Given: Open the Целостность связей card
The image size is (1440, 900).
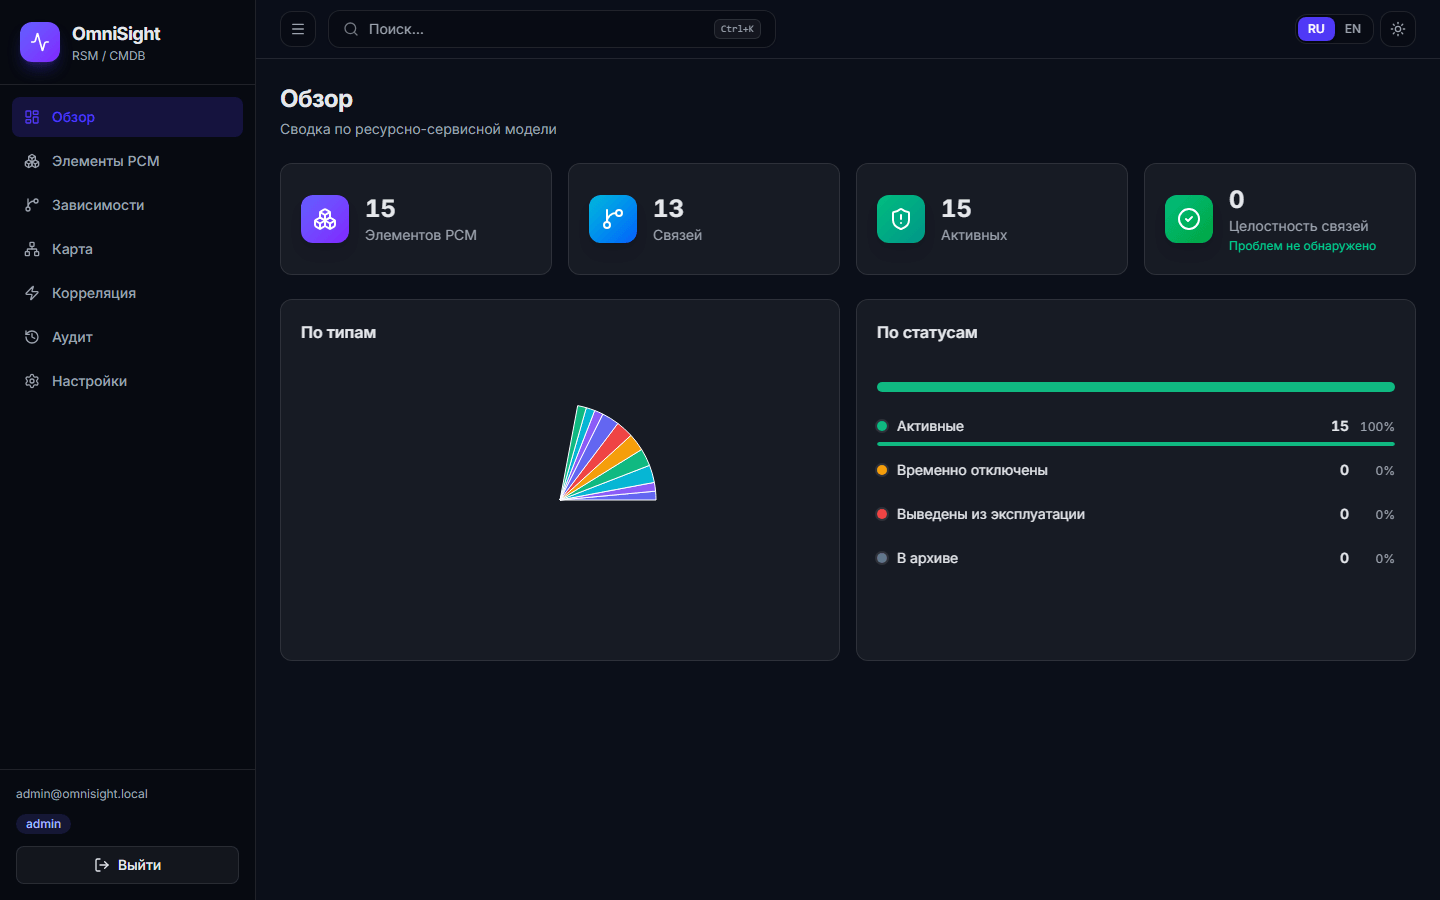Looking at the screenshot, I should point(1280,219).
